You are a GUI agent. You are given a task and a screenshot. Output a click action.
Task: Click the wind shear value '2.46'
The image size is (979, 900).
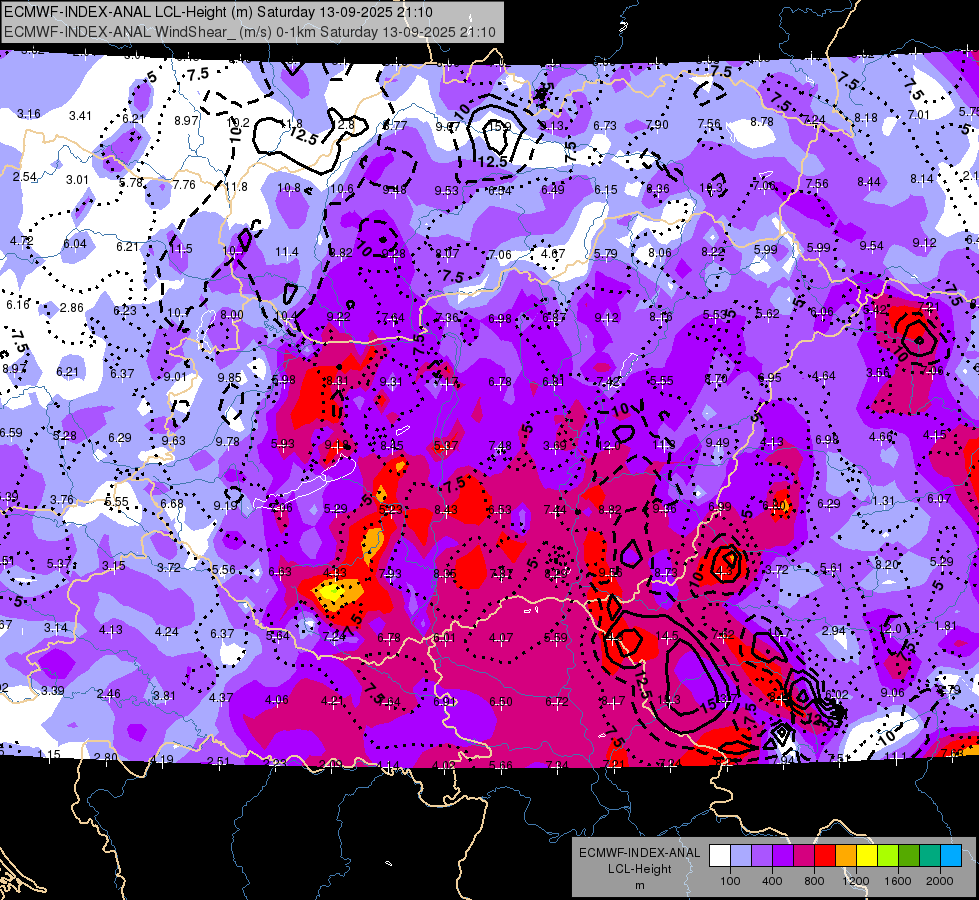(109, 694)
